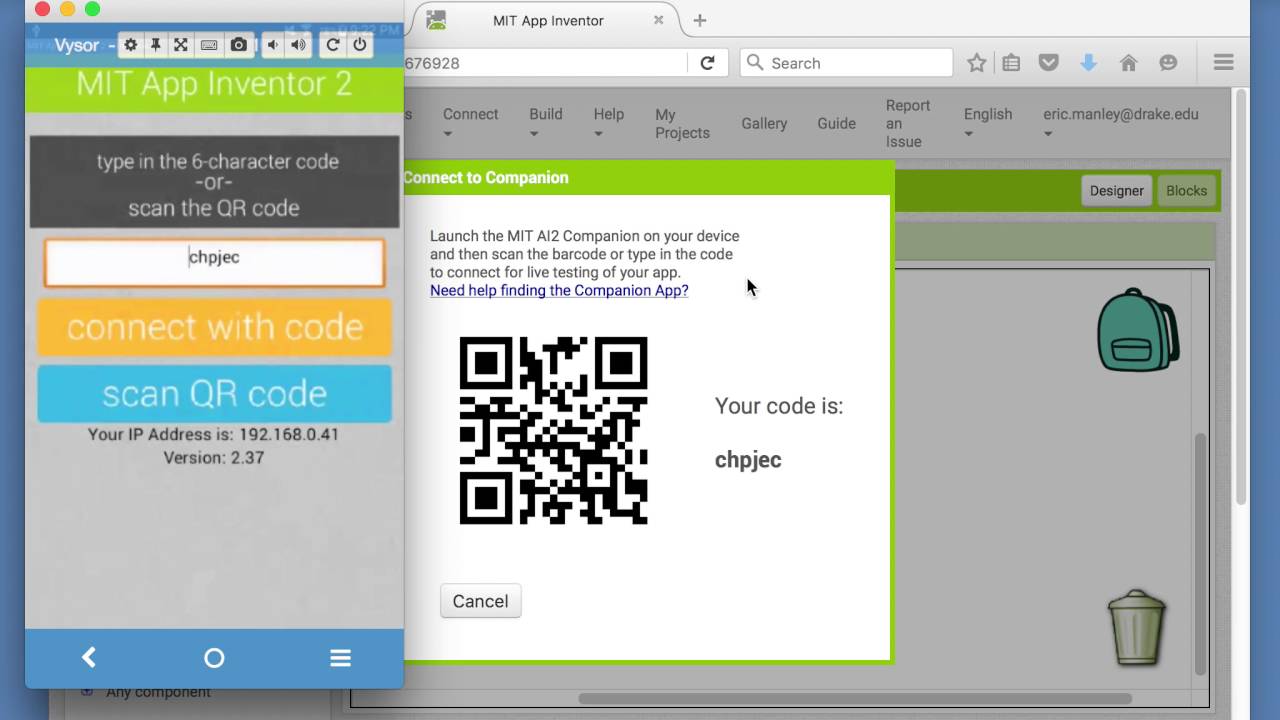1280x720 pixels.
Task: Open a new browser tab
Action: click(700, 20)
